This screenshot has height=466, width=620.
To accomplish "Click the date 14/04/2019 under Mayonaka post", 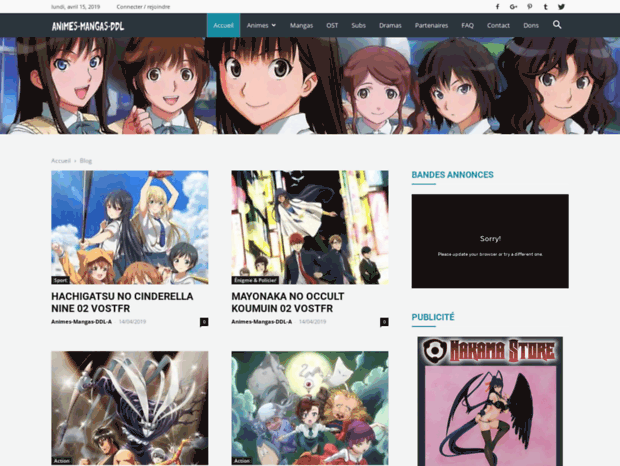I will click(x=312, y=322).
